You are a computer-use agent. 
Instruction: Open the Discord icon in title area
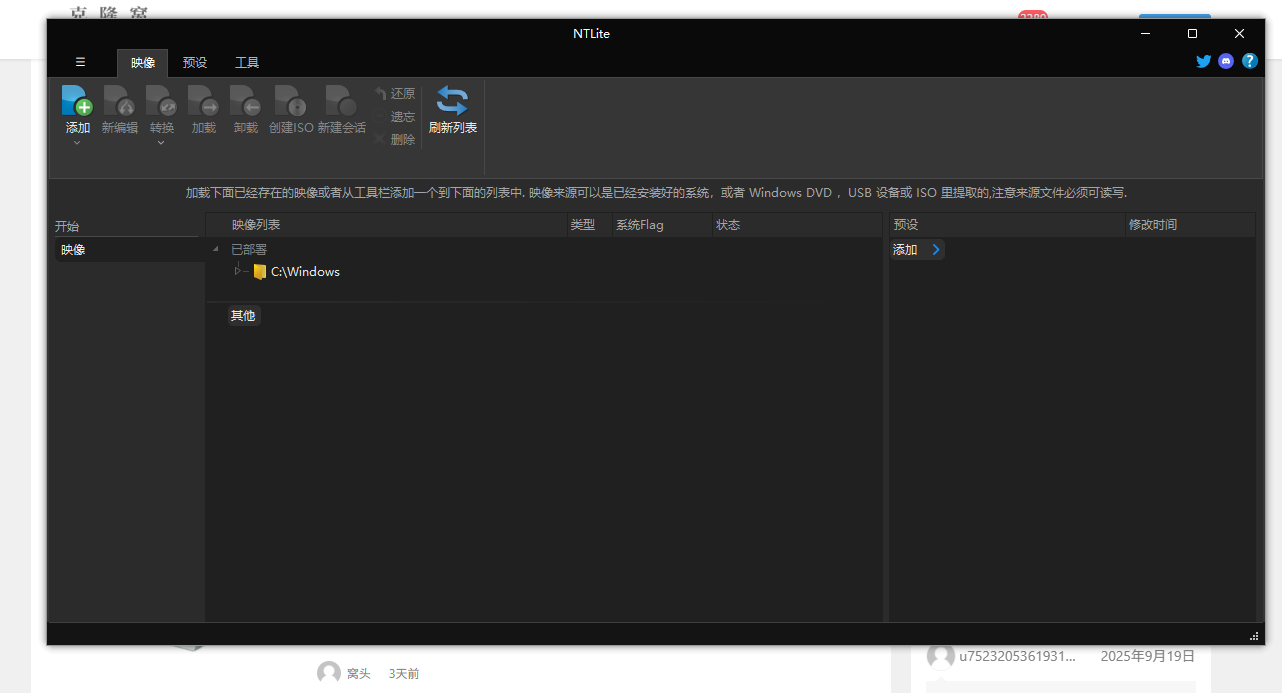click(x=1226, y=61)
